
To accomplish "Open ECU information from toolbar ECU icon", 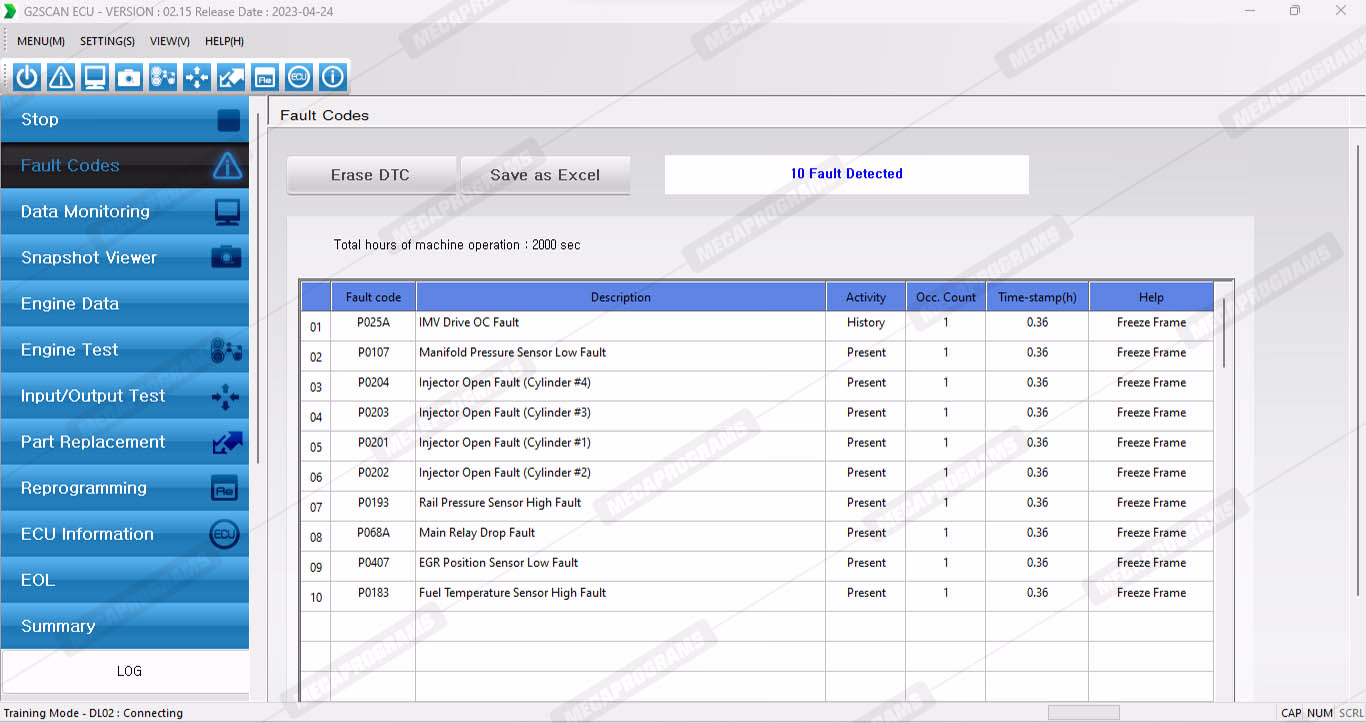I will click(299, 77).
